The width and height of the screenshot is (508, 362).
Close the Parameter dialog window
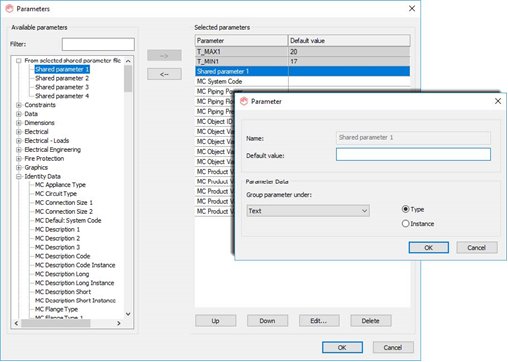click(x=498, y=101)
